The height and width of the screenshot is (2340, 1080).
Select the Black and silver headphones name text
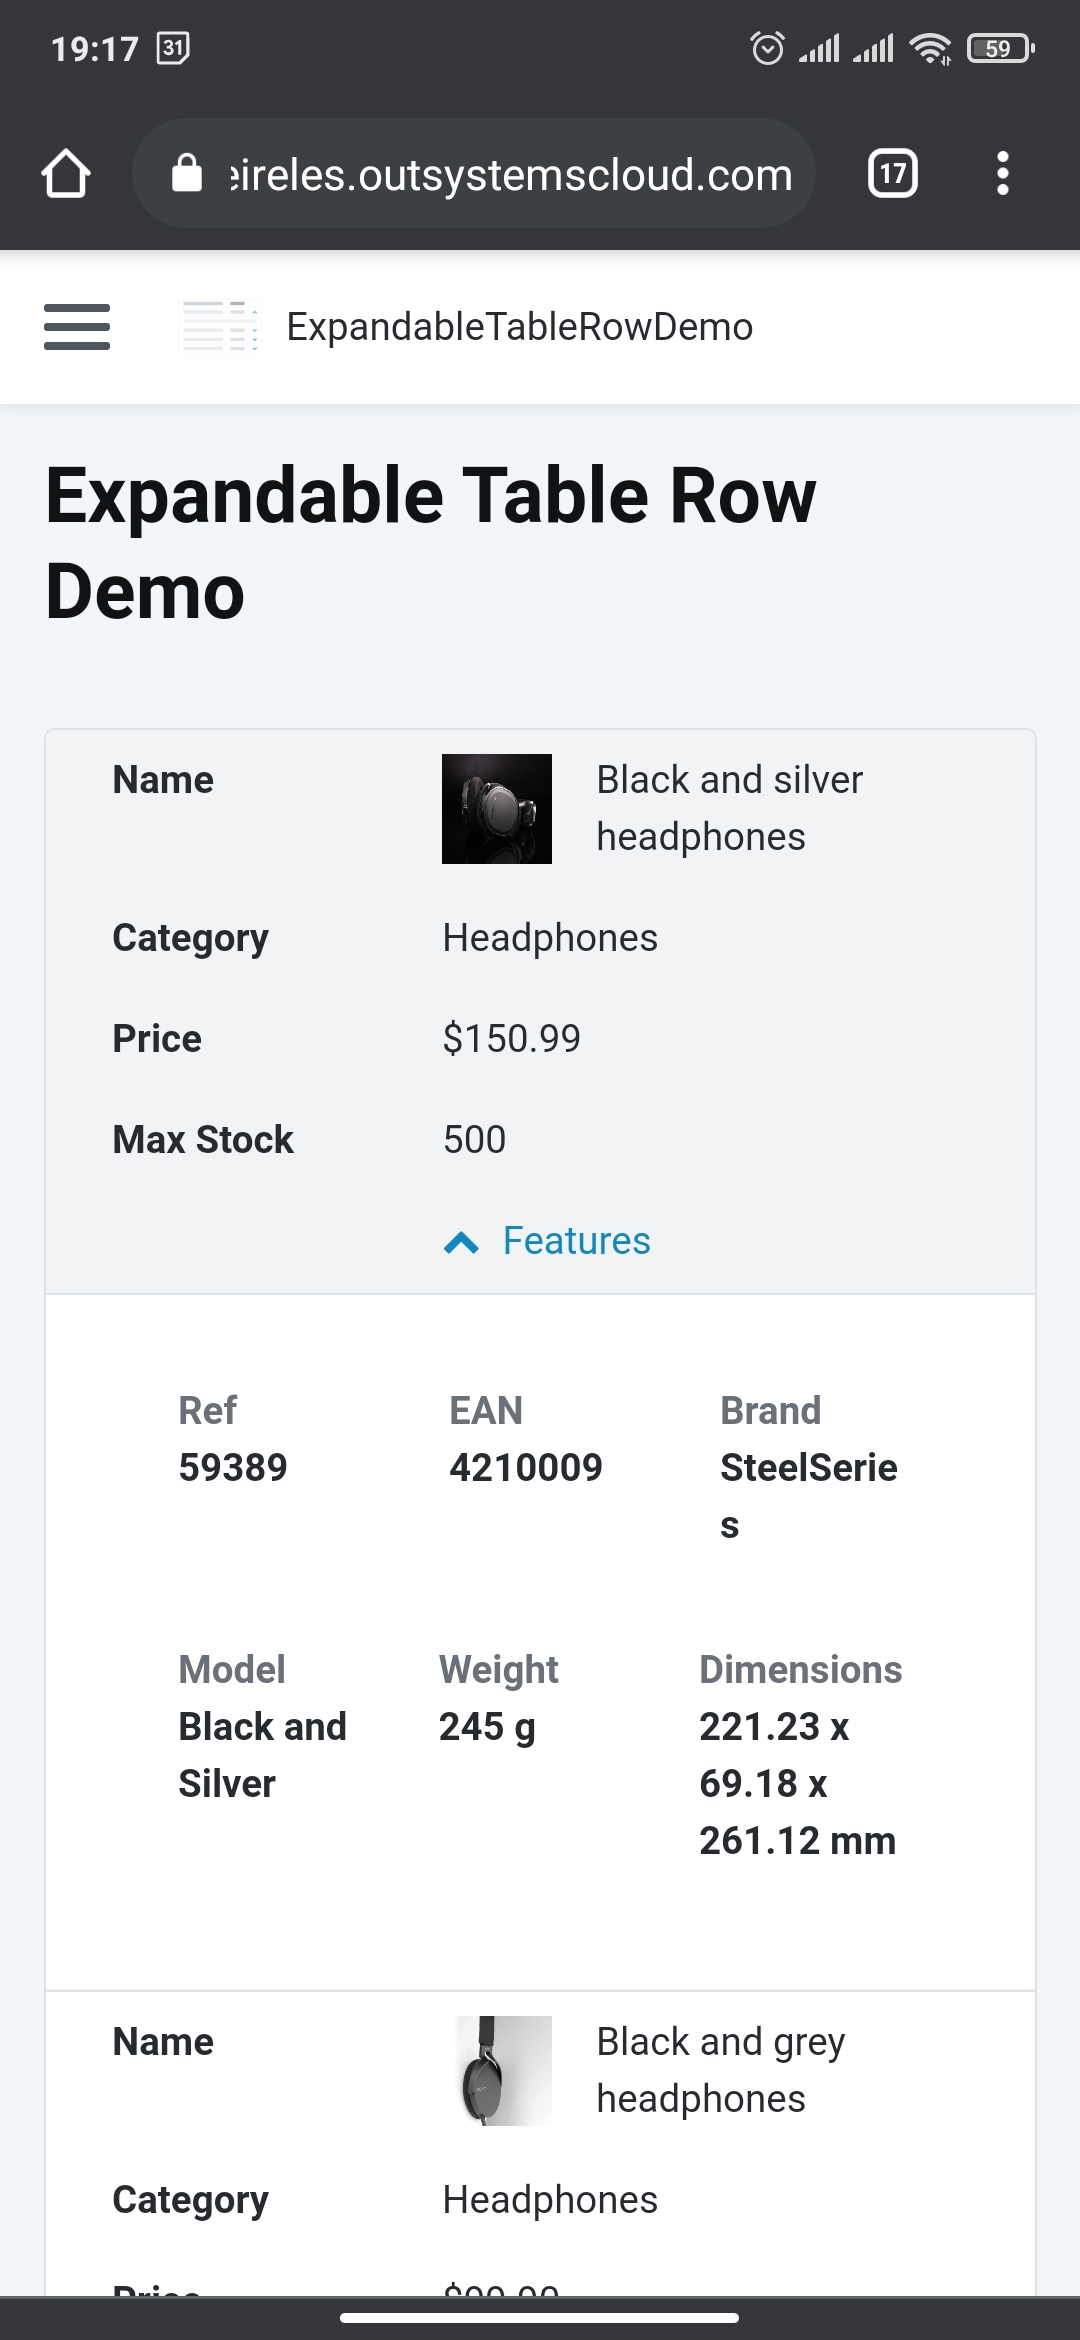click(729, 808)
